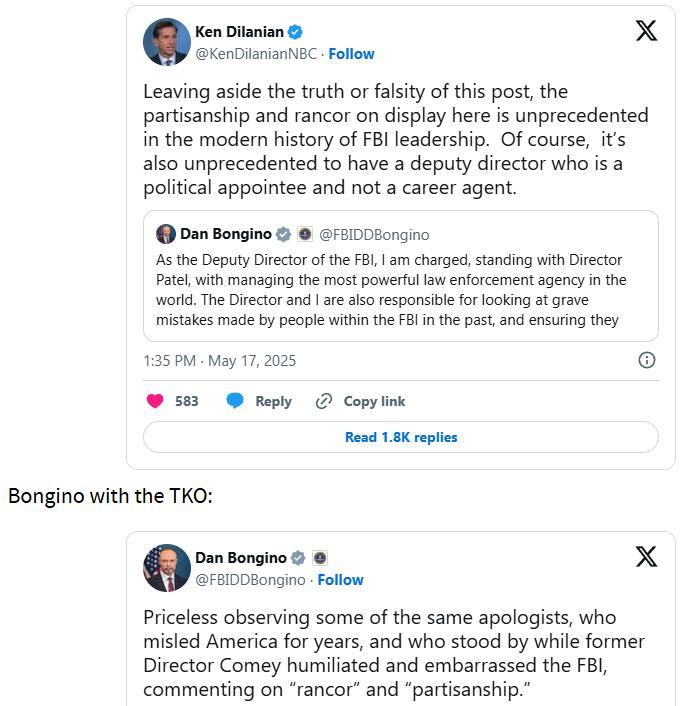Follow @FBIDDBongino
This screenshot has width=681, height=706.
point(340,580)
